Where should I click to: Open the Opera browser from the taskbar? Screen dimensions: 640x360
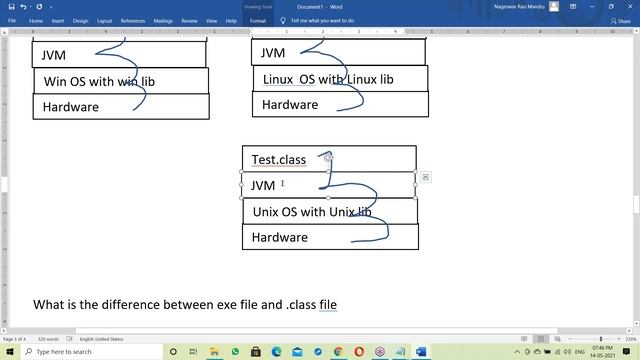pyautogui.click(x=359, y=351)
